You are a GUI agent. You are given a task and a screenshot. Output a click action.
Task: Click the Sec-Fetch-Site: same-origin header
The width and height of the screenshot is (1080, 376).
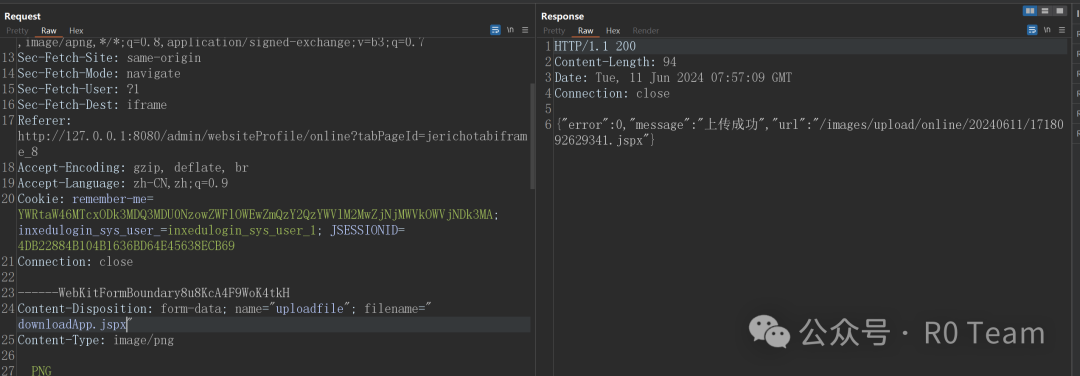[109, 58]
